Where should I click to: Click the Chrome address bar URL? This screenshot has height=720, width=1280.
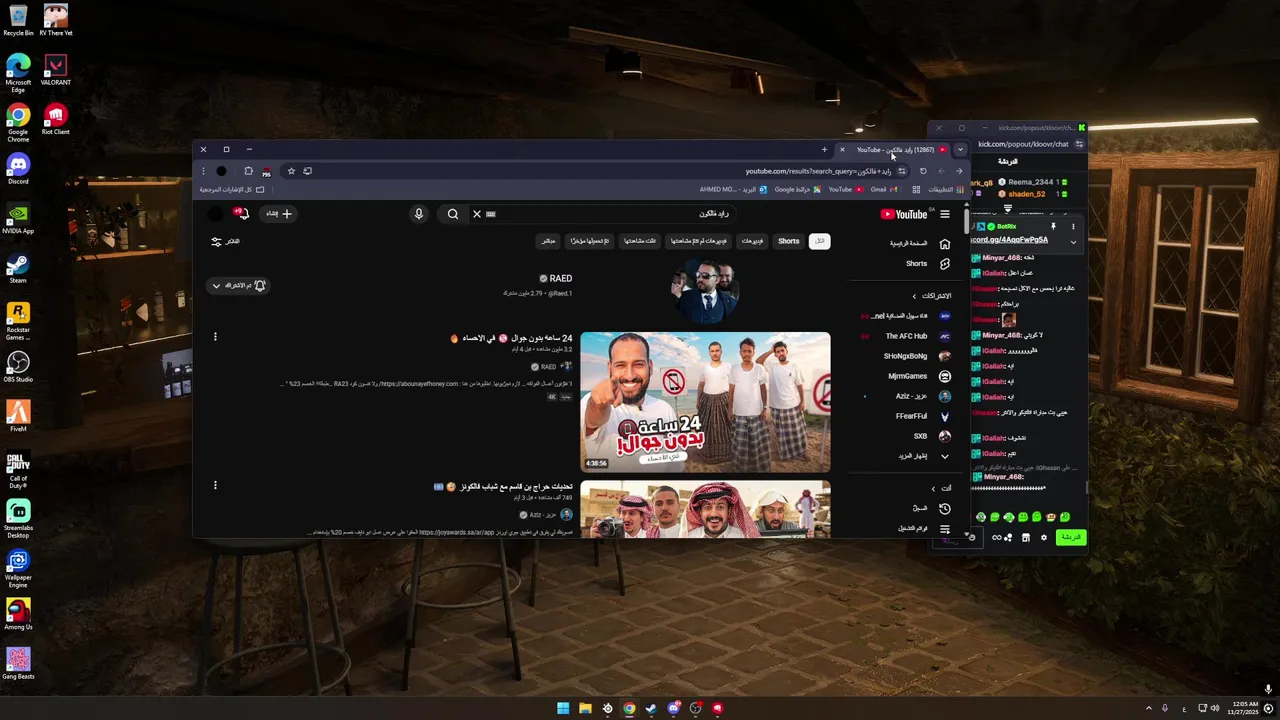pos(818,171)
